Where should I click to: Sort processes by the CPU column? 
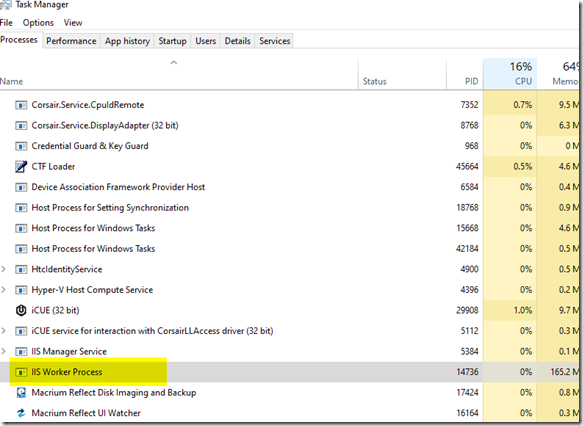point(510,74)
